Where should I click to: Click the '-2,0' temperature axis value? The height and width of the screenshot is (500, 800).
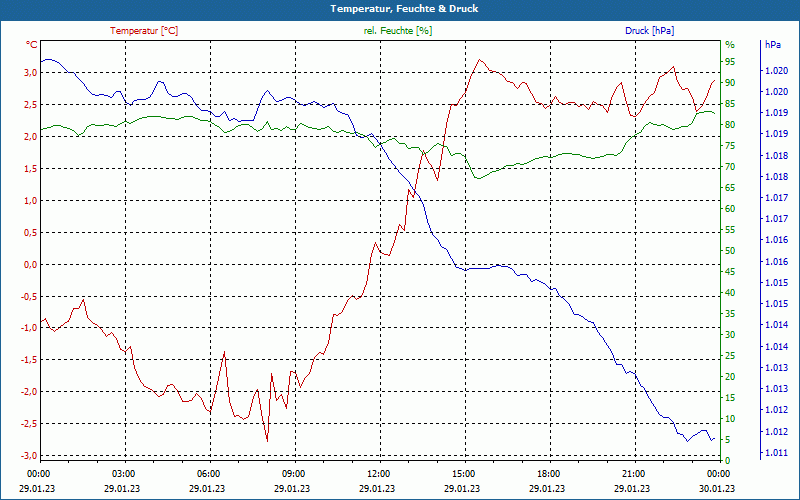coord(29,391)
